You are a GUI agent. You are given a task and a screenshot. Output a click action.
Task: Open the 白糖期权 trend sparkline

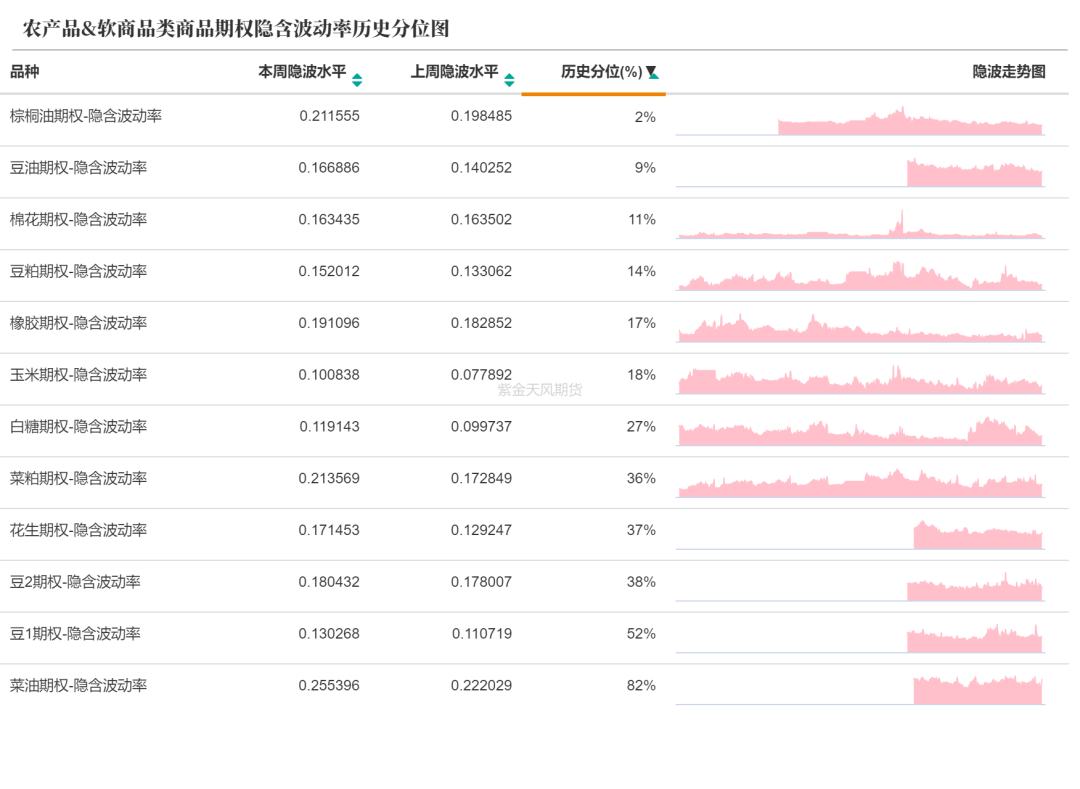click(x=860, y=433)
